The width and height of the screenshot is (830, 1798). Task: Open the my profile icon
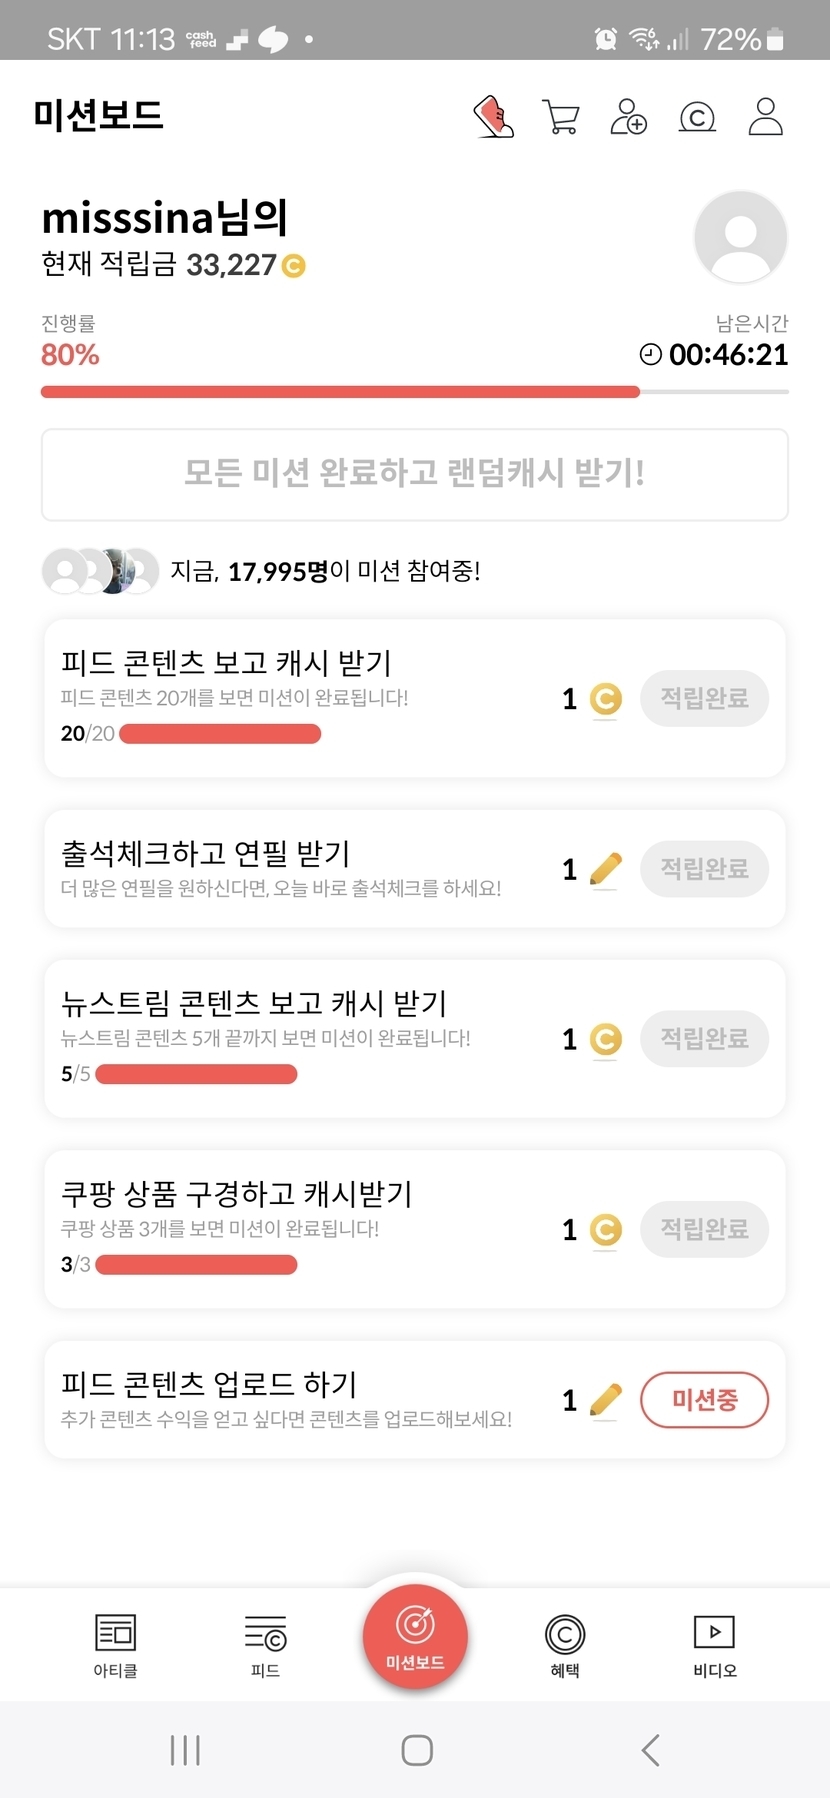[766, 117]
